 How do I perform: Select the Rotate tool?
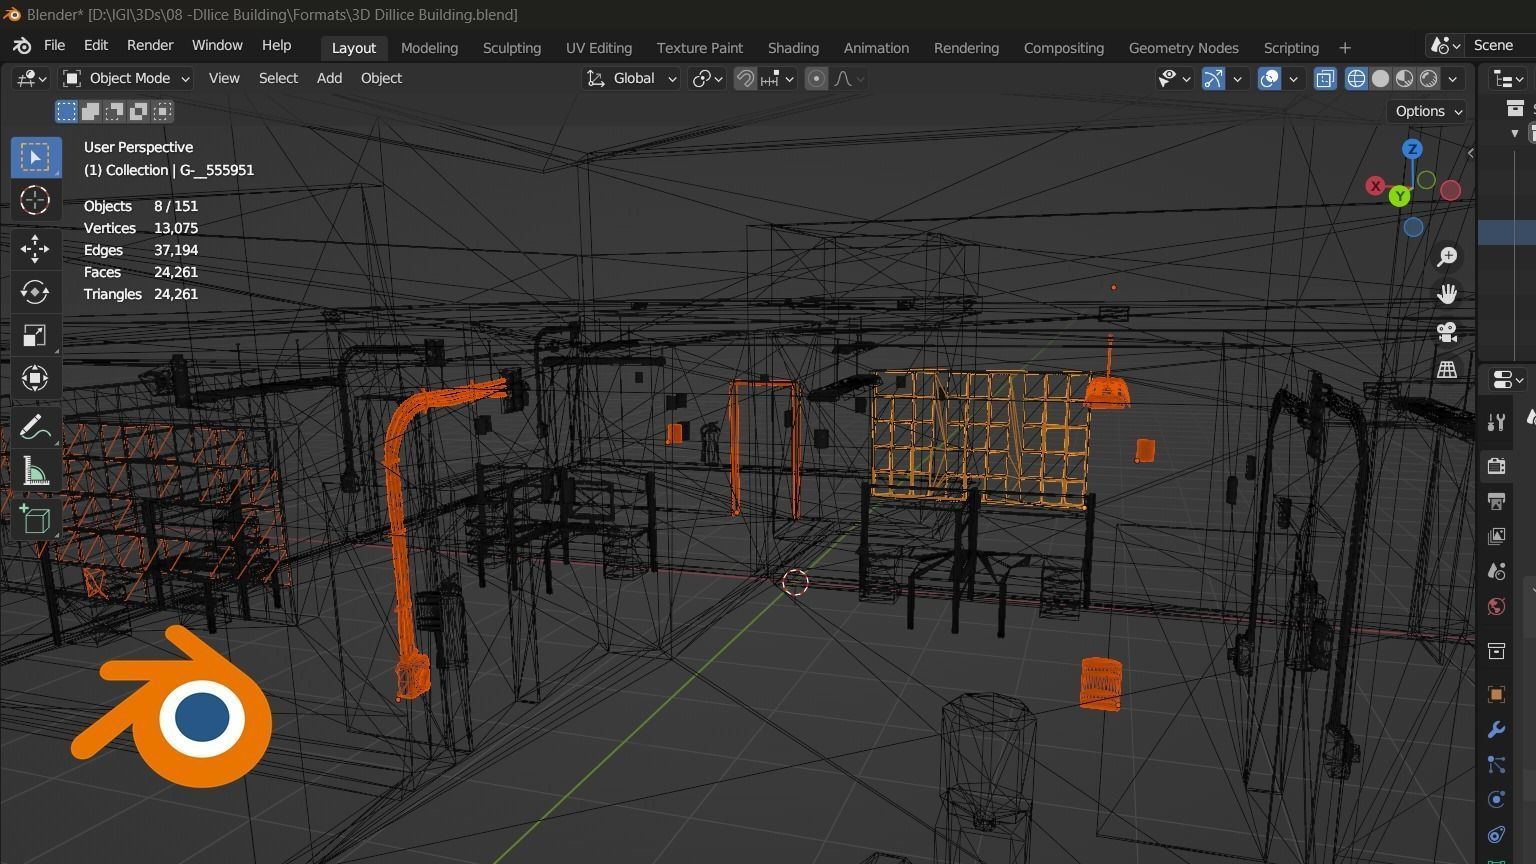(x=36, y=291)
